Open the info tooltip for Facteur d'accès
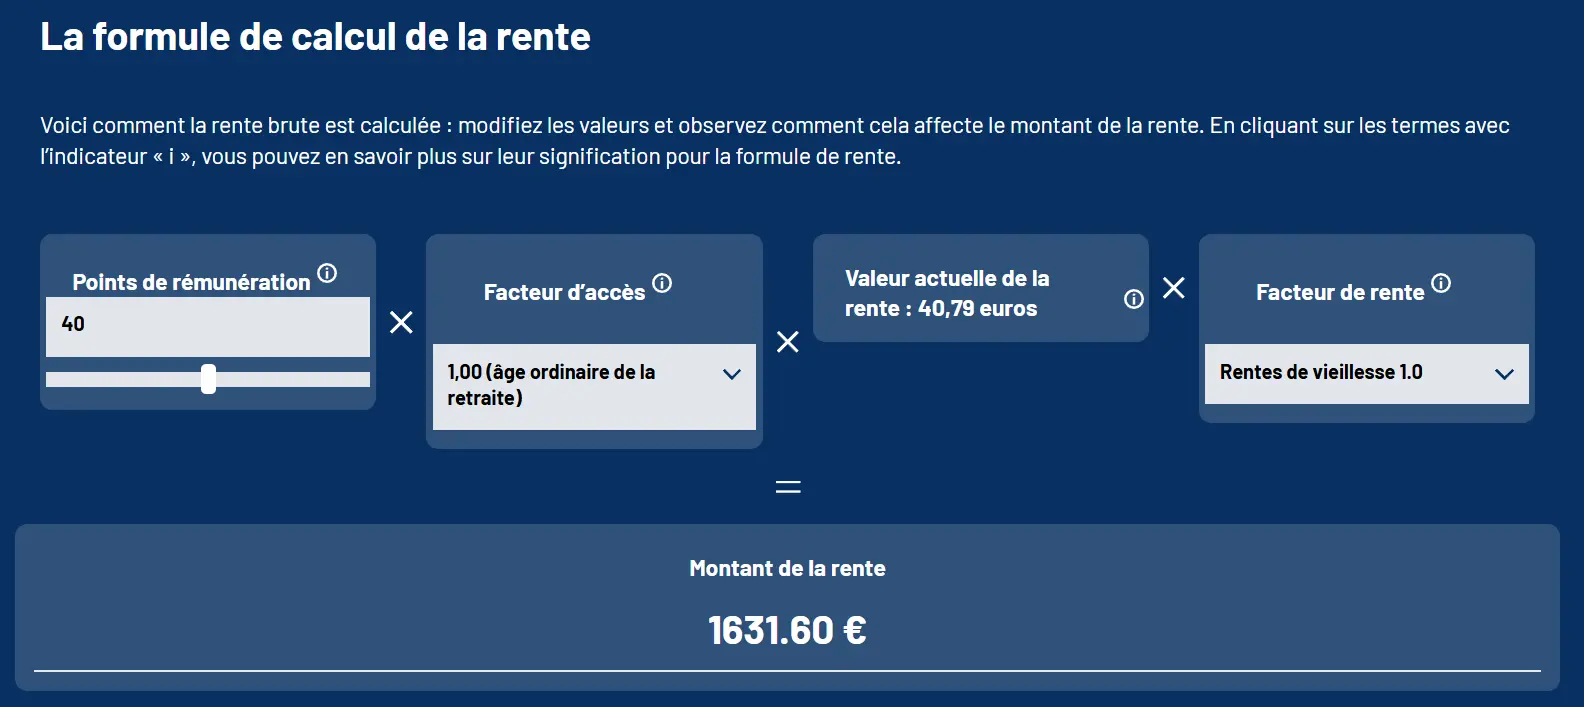Screen dimensions: 1584x707 point(663,283)
